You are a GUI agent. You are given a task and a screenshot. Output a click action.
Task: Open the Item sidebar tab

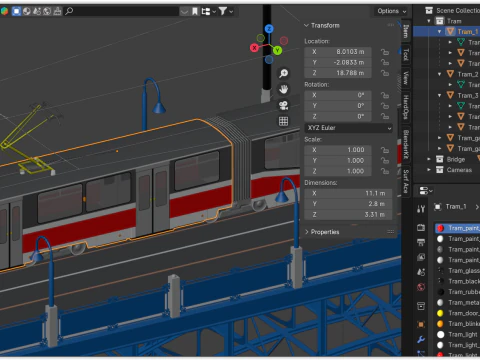[x=406, y=31]
